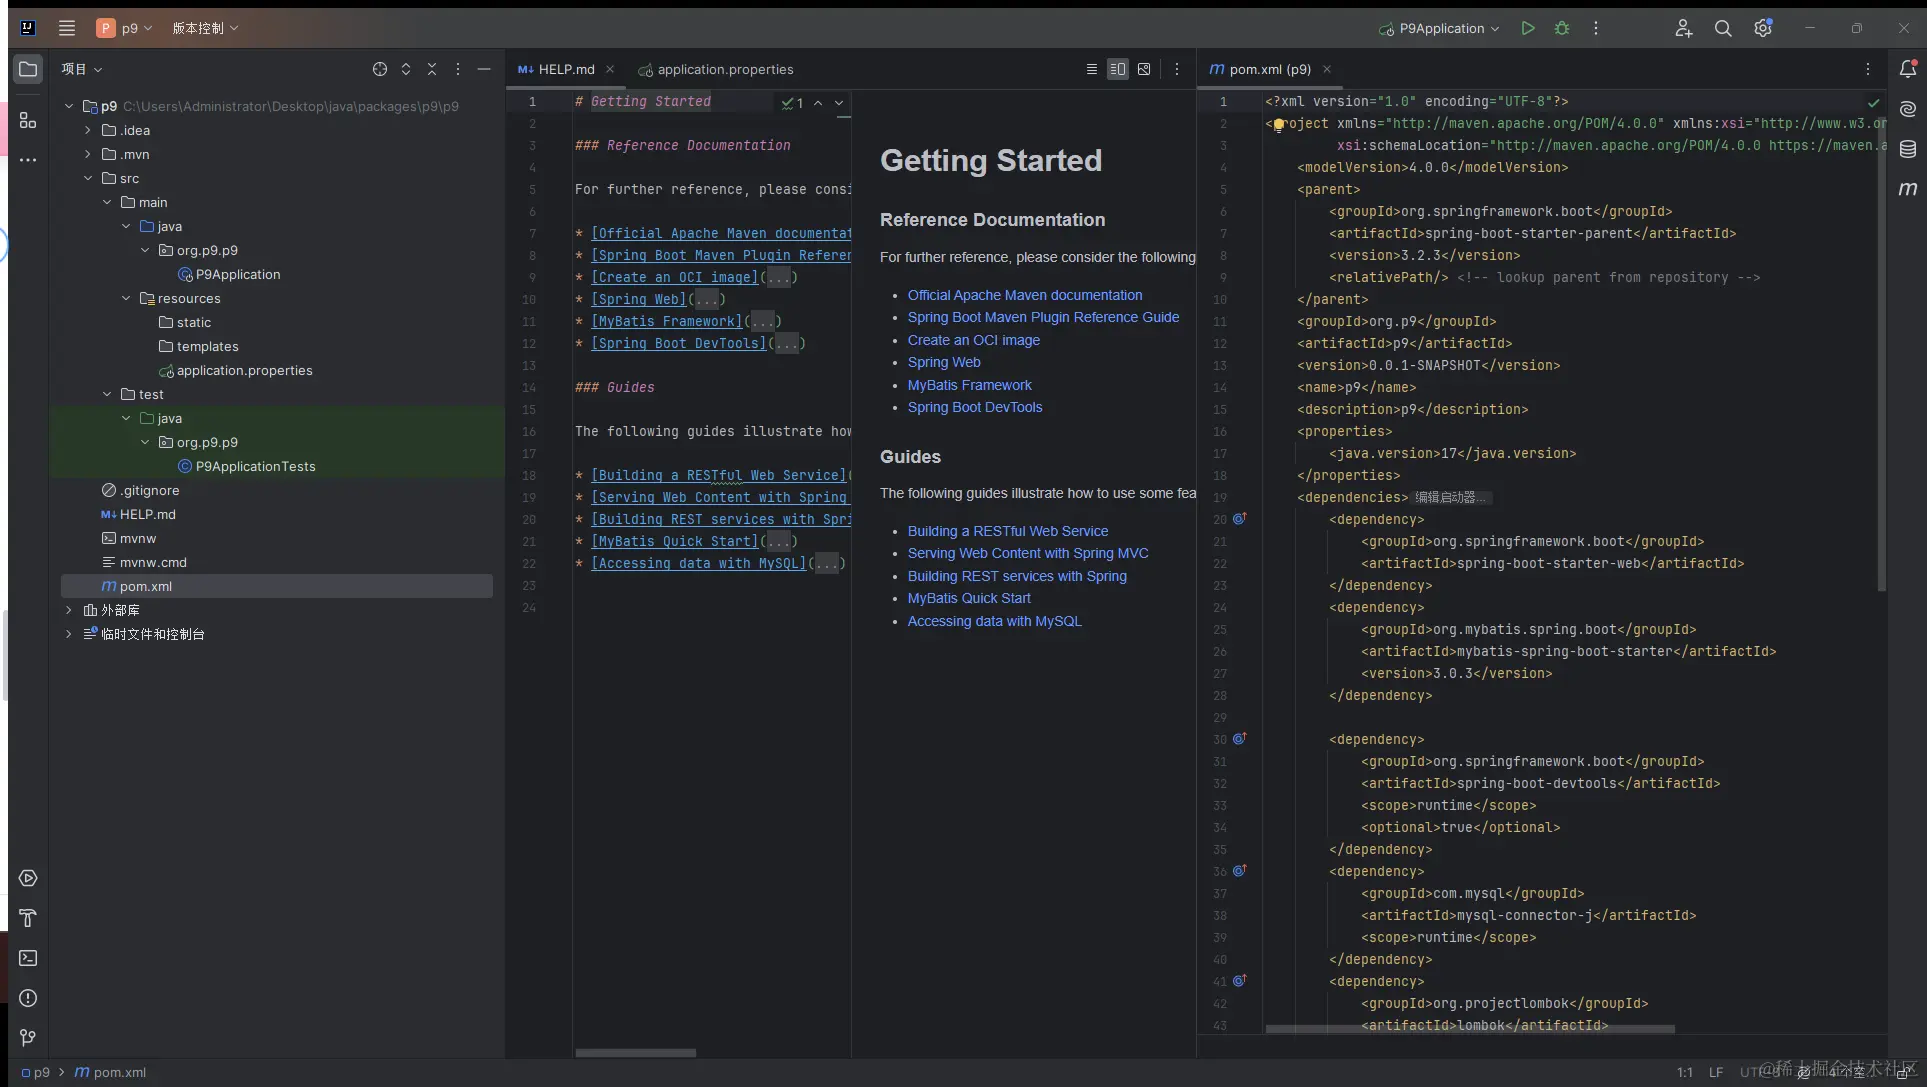1927x1087 pixels.
Task: Switch markdown view to editor and preview
Action: point(1117,69)
